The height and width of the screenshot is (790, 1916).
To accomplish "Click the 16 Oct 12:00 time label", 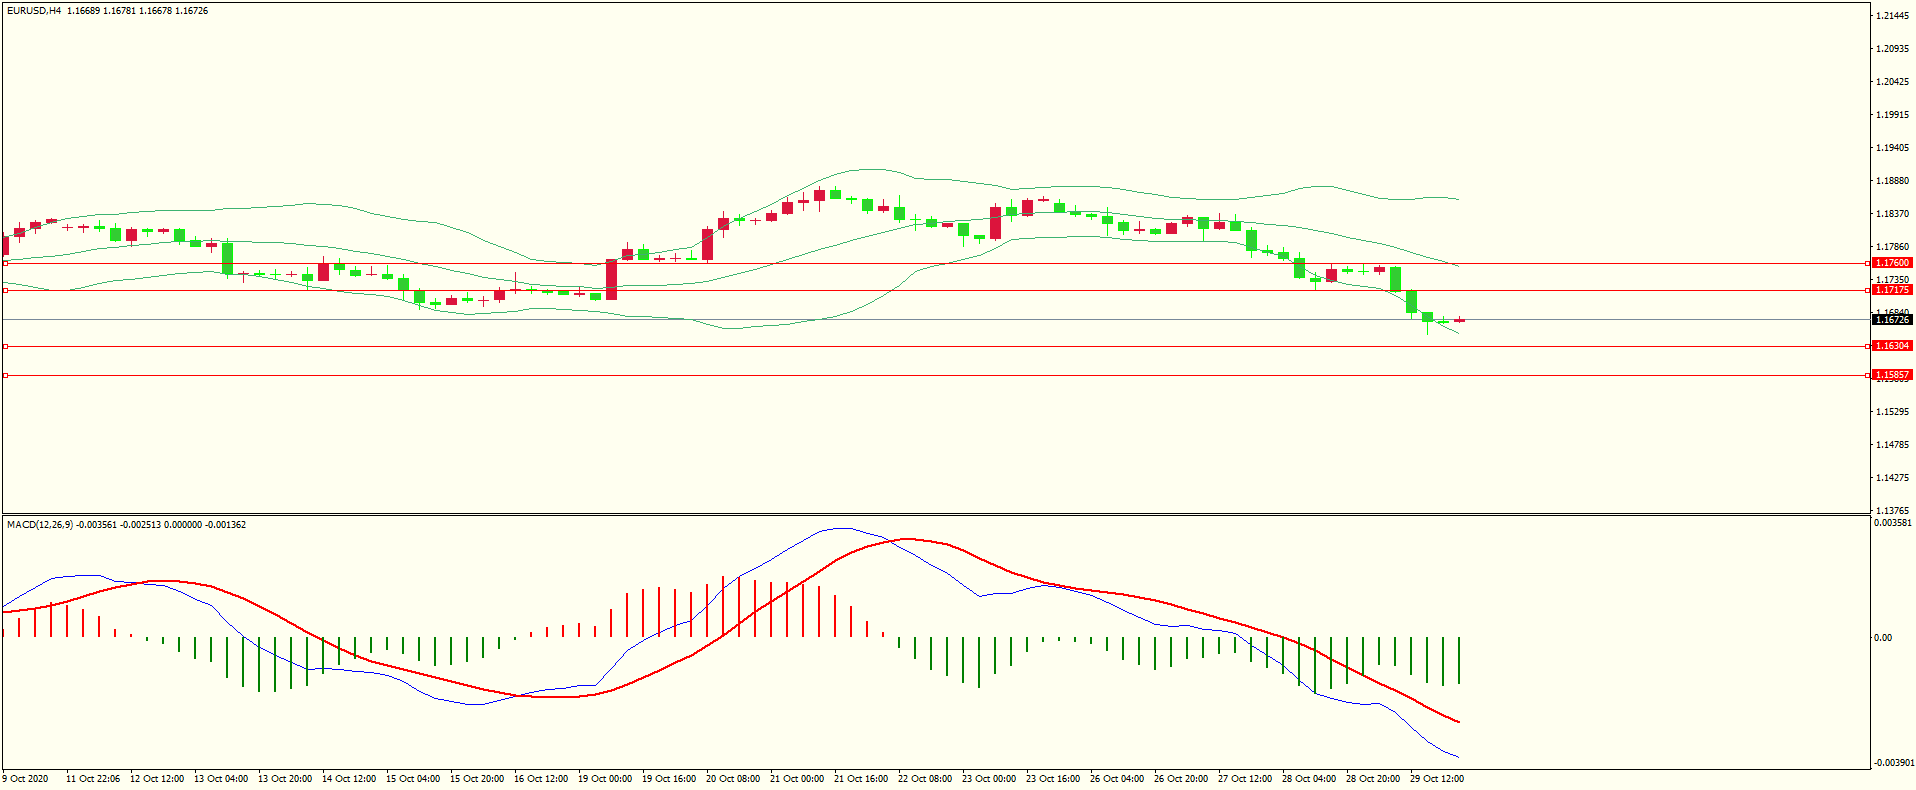I will (541, 779).
